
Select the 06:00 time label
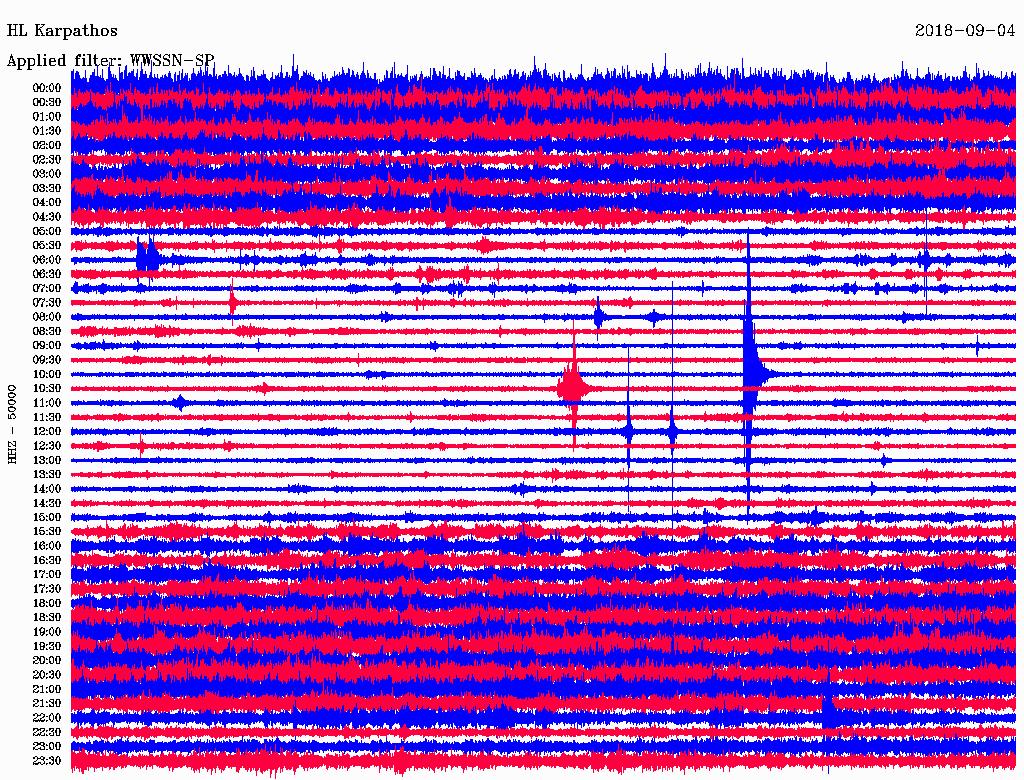(47, 260)
